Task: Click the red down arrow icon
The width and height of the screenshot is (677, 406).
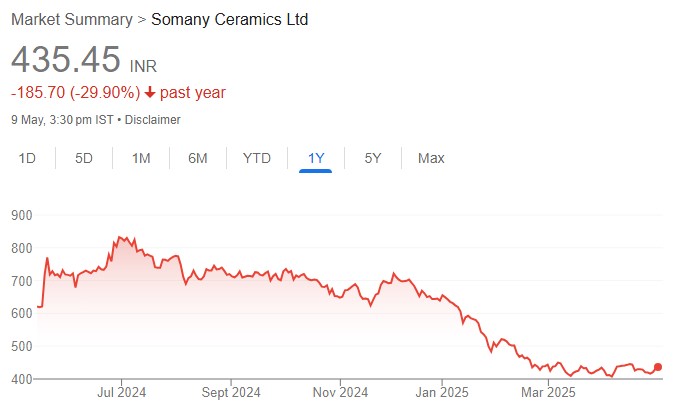Action: pos(149,93)
